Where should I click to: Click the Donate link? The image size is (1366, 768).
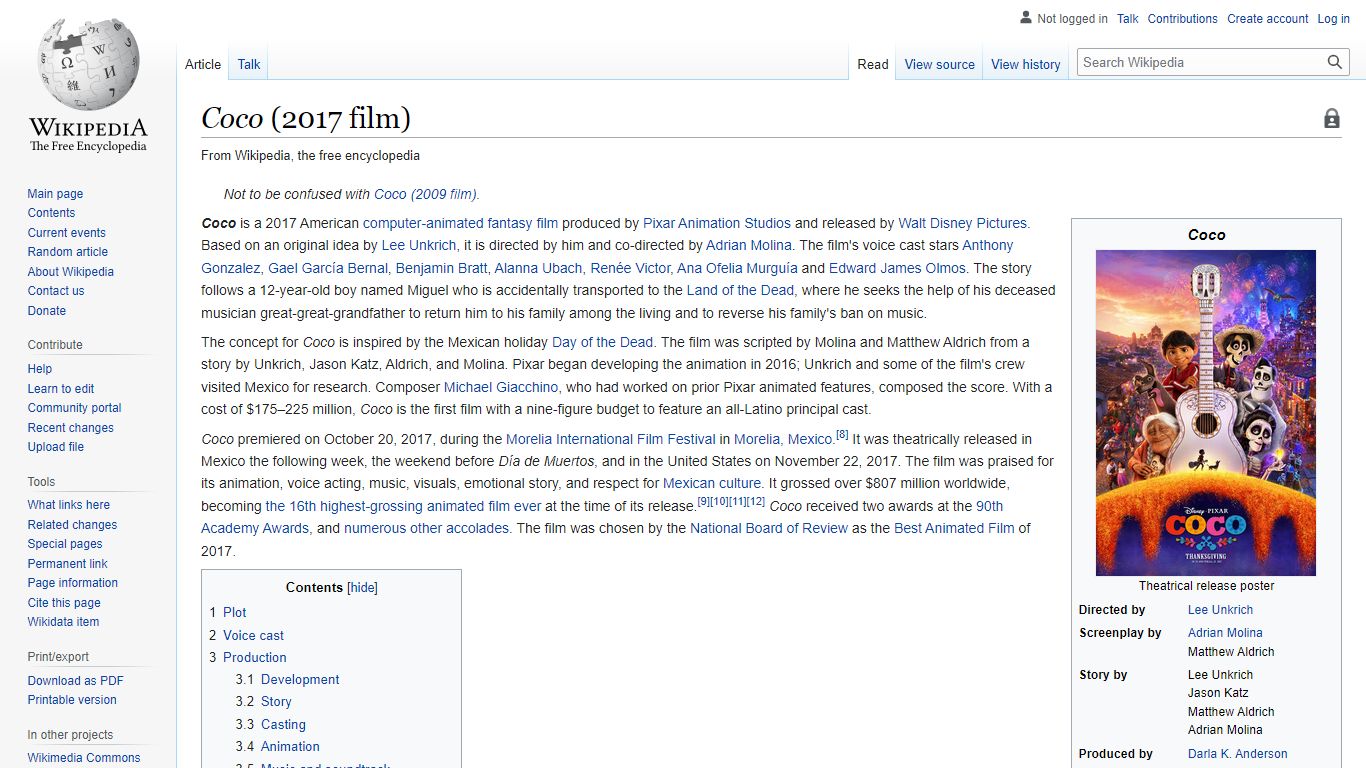46,311
